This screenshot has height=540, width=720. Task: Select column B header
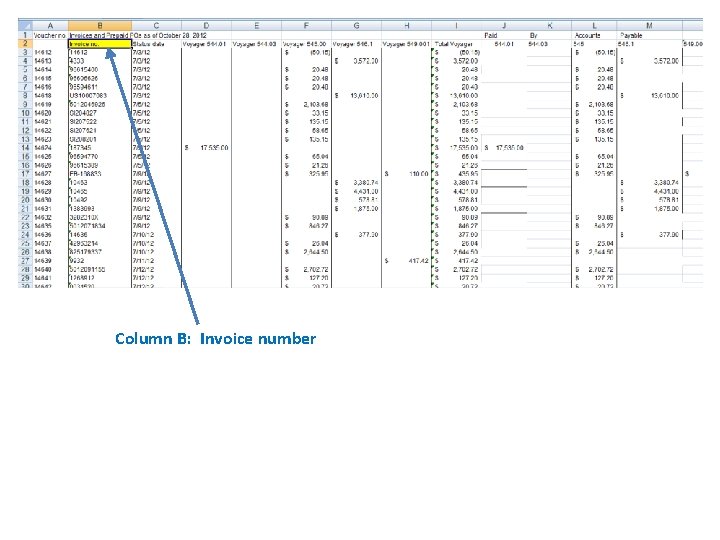coord(100,26)
